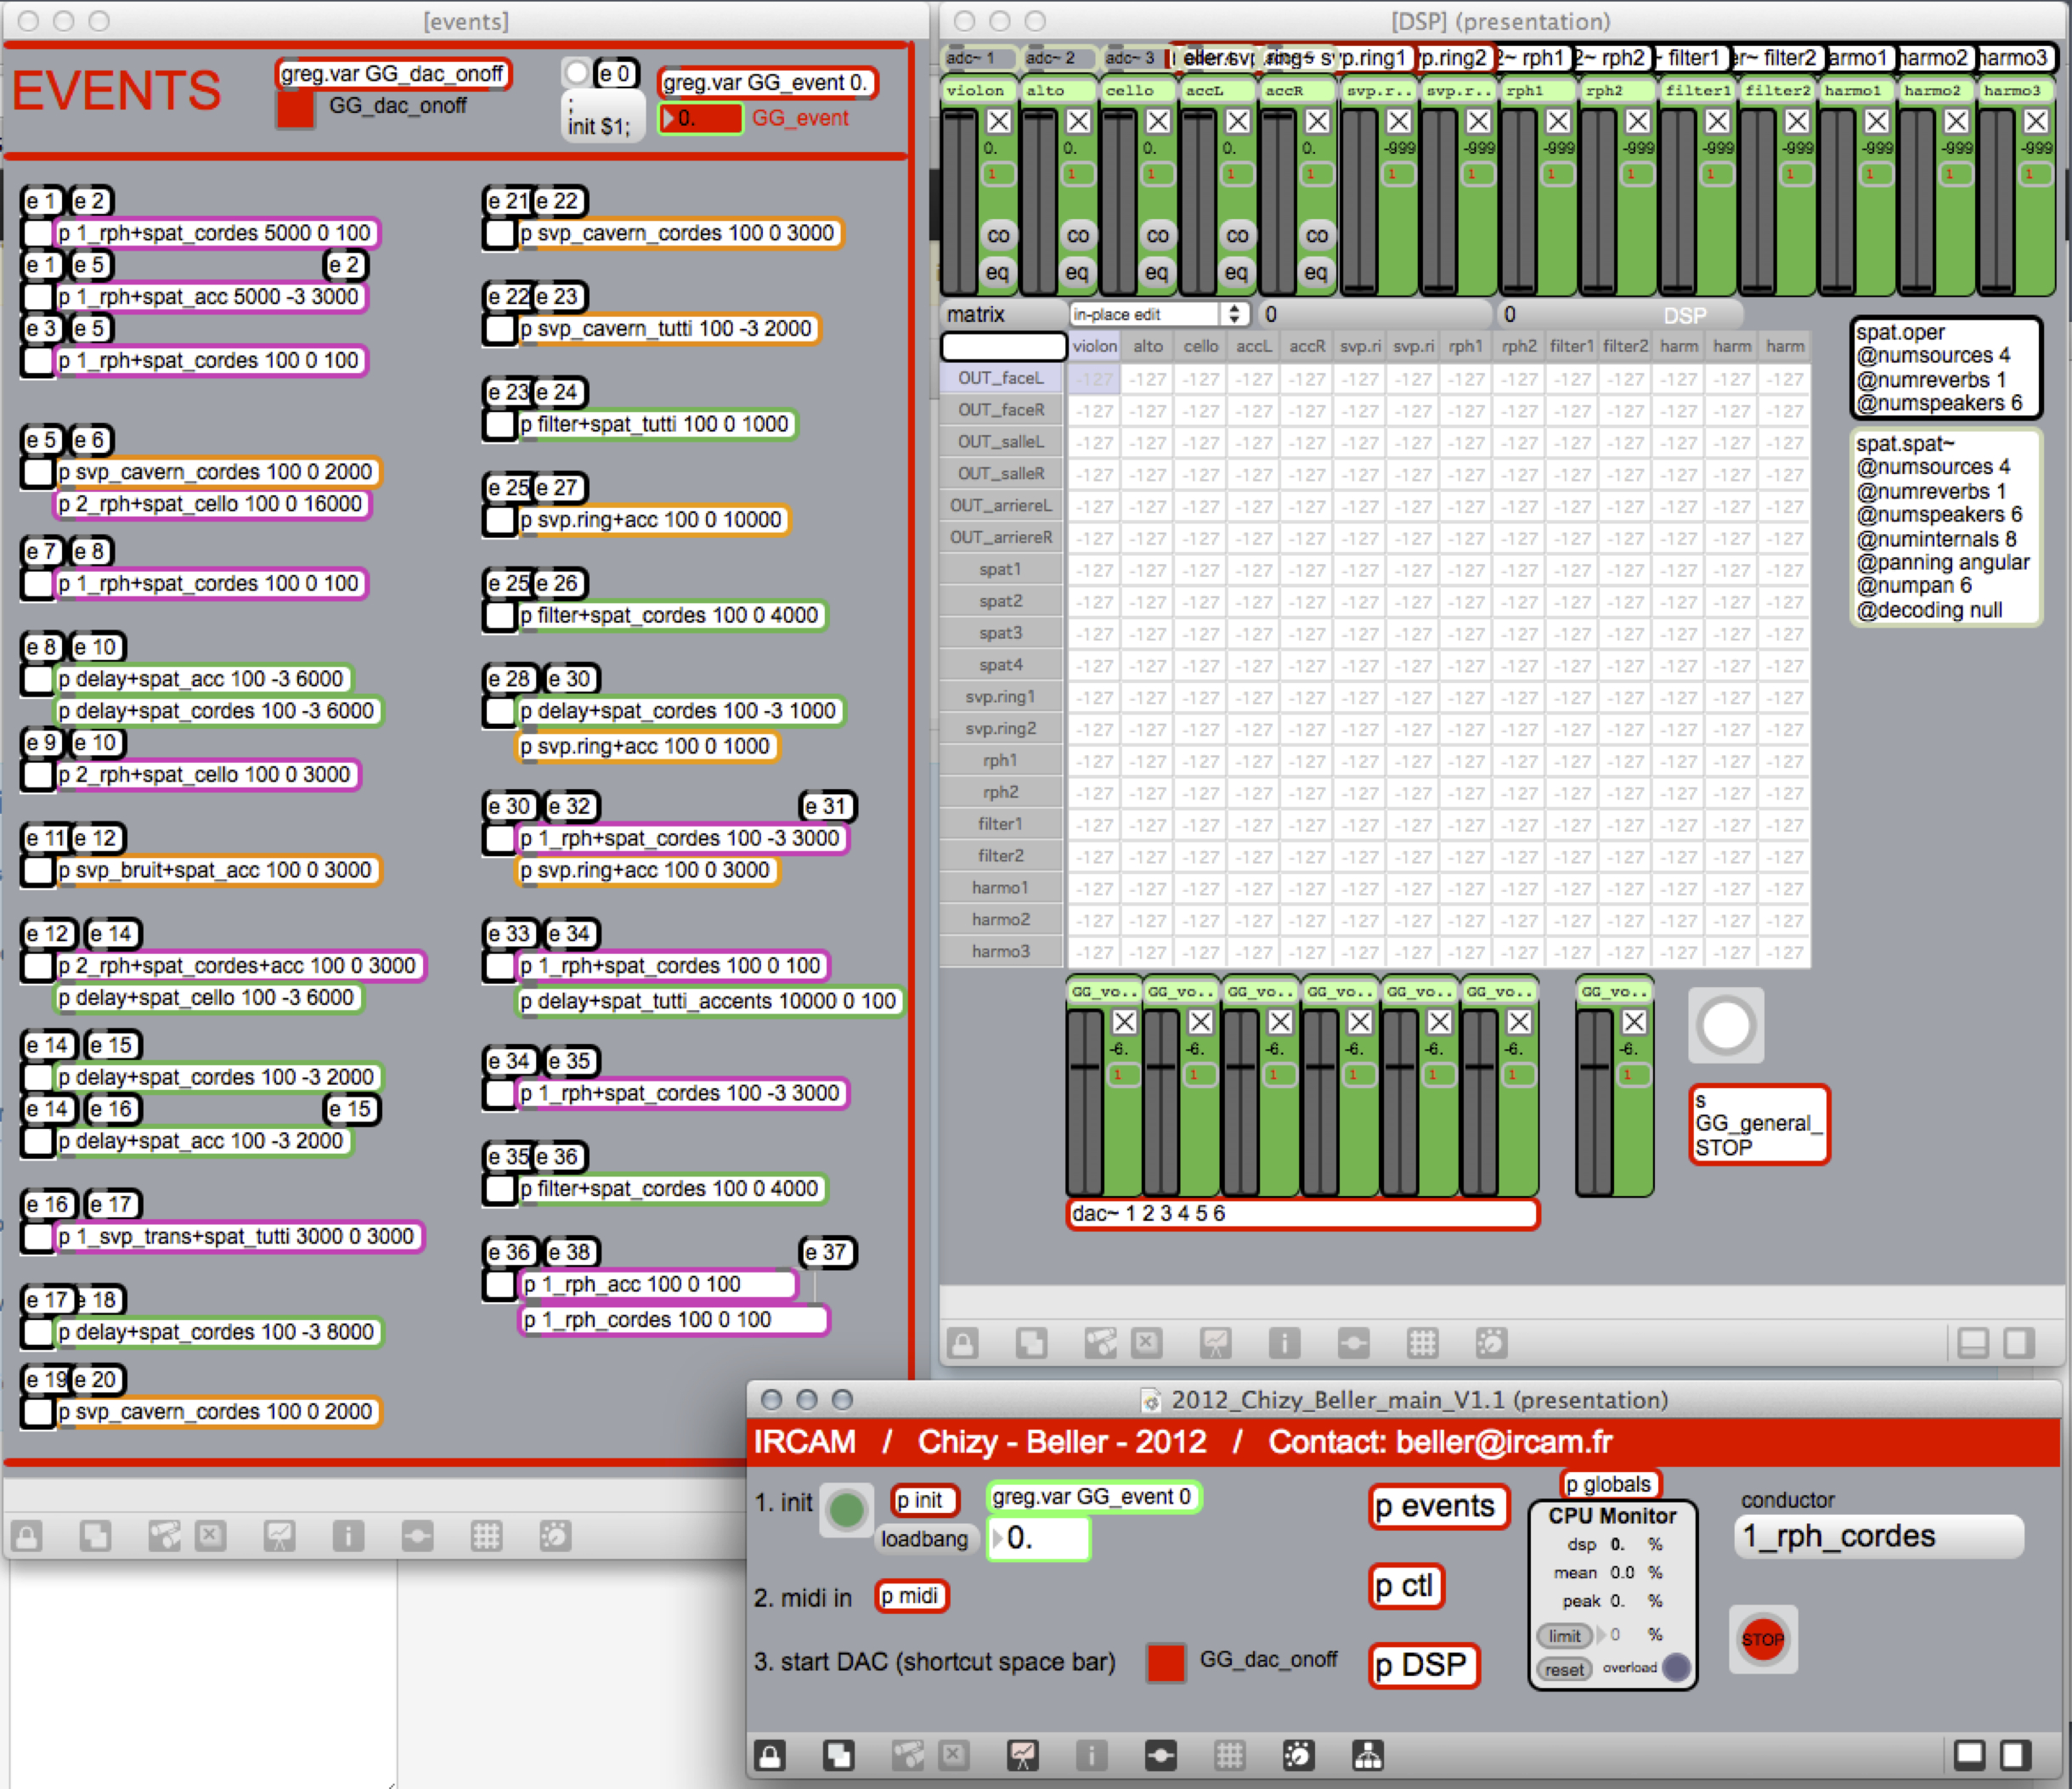Image resolution: width=2072 pixels, height=1789 pixels.
Task: Toggle the grid icon in the DSP window toolbar
Action: click(x=1422, y=1343)
